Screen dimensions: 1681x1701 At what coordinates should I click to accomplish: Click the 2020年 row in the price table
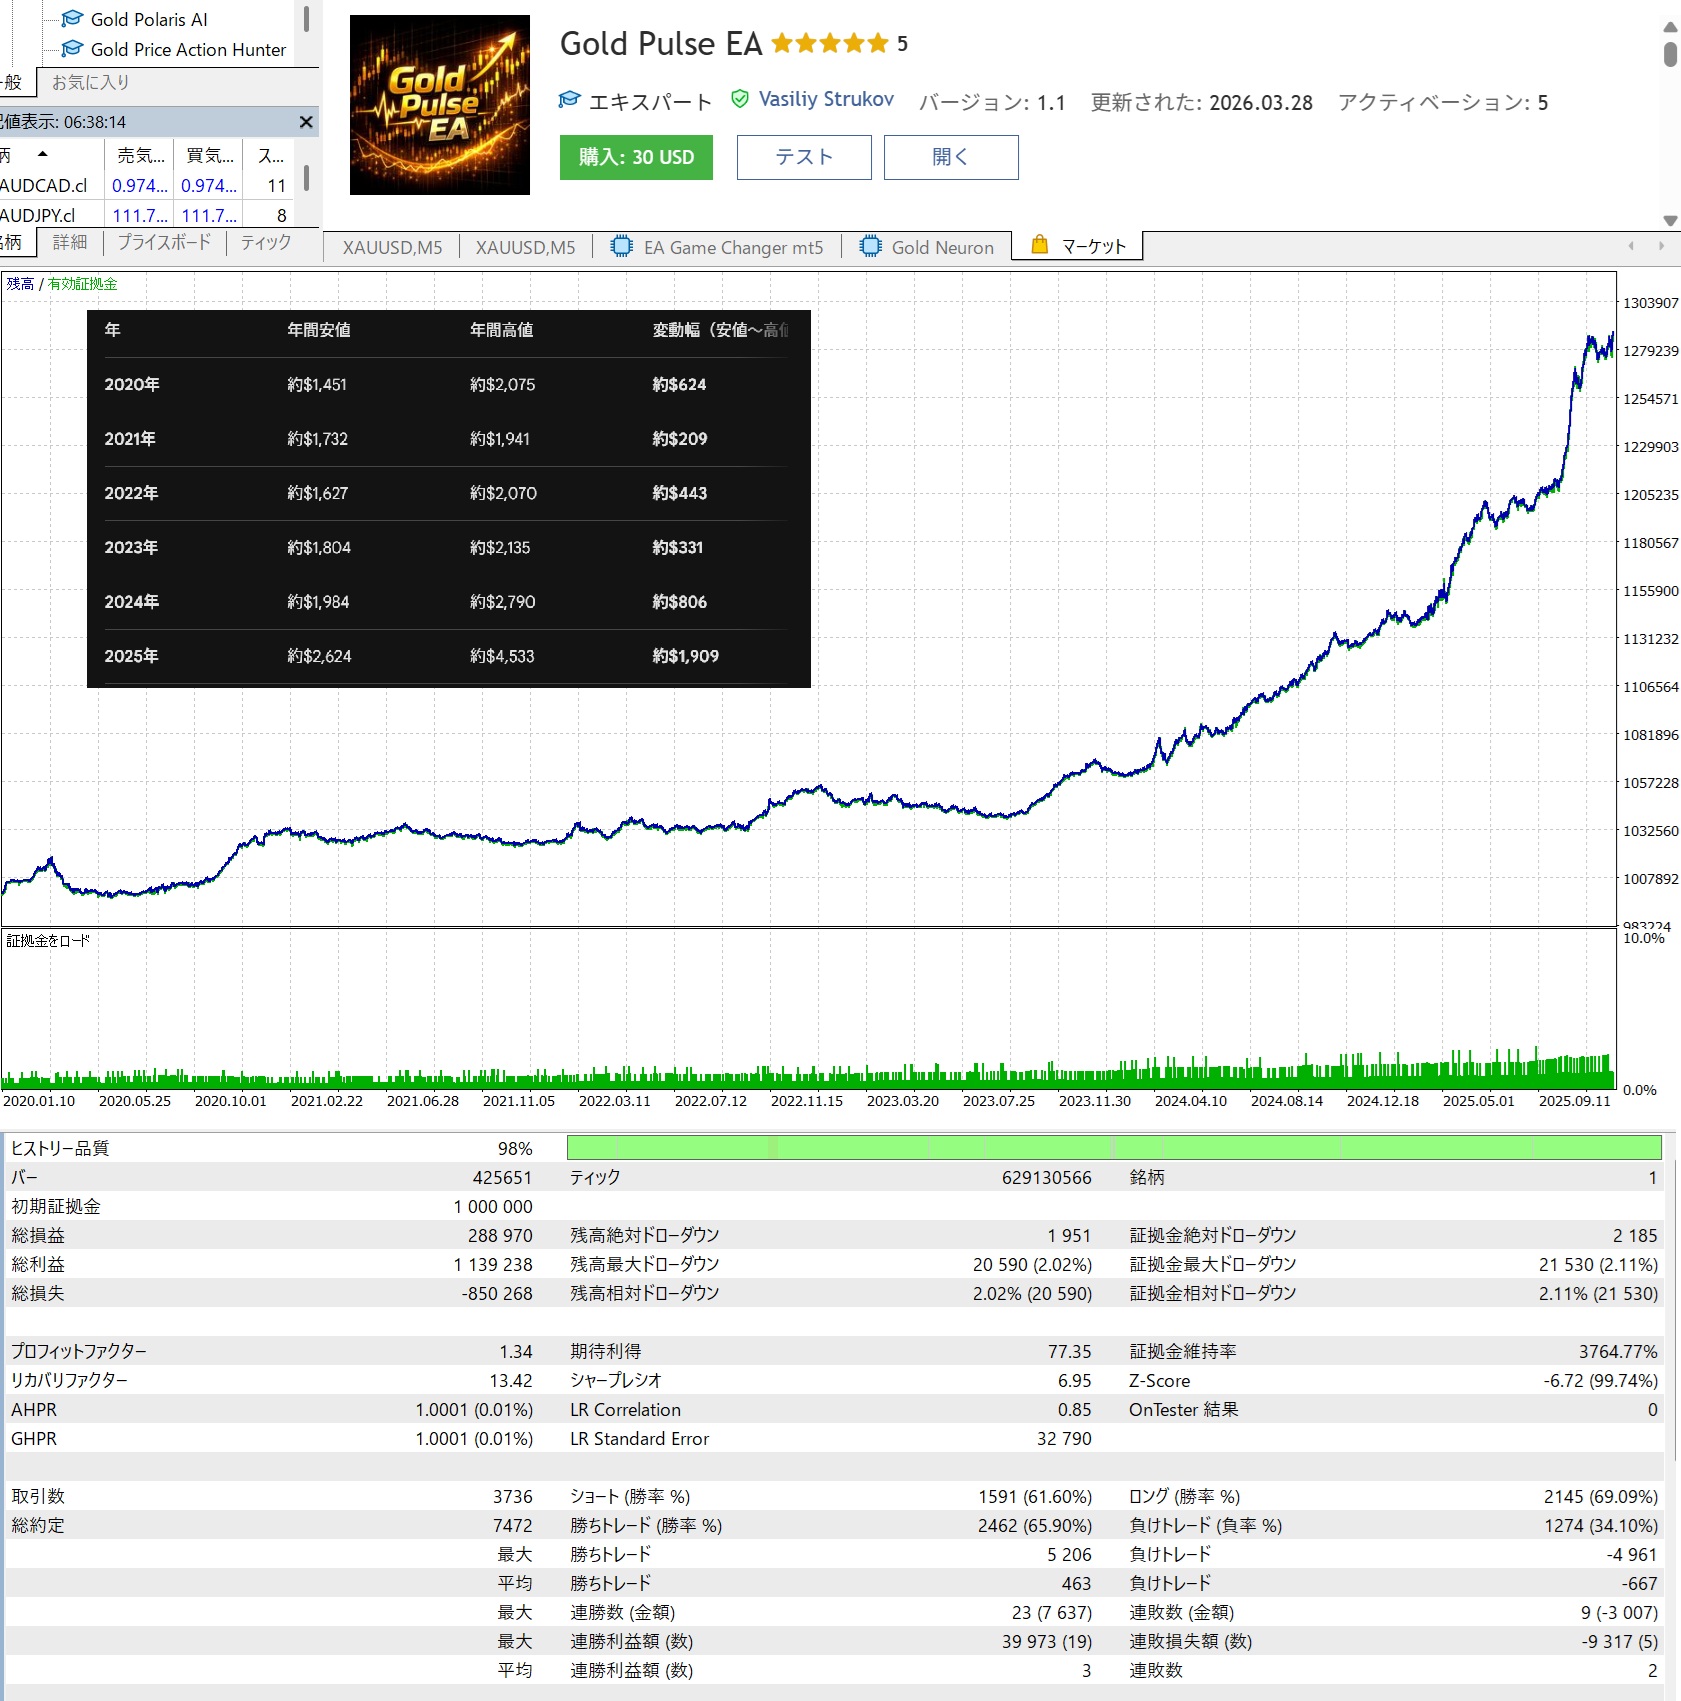[447, 384]
